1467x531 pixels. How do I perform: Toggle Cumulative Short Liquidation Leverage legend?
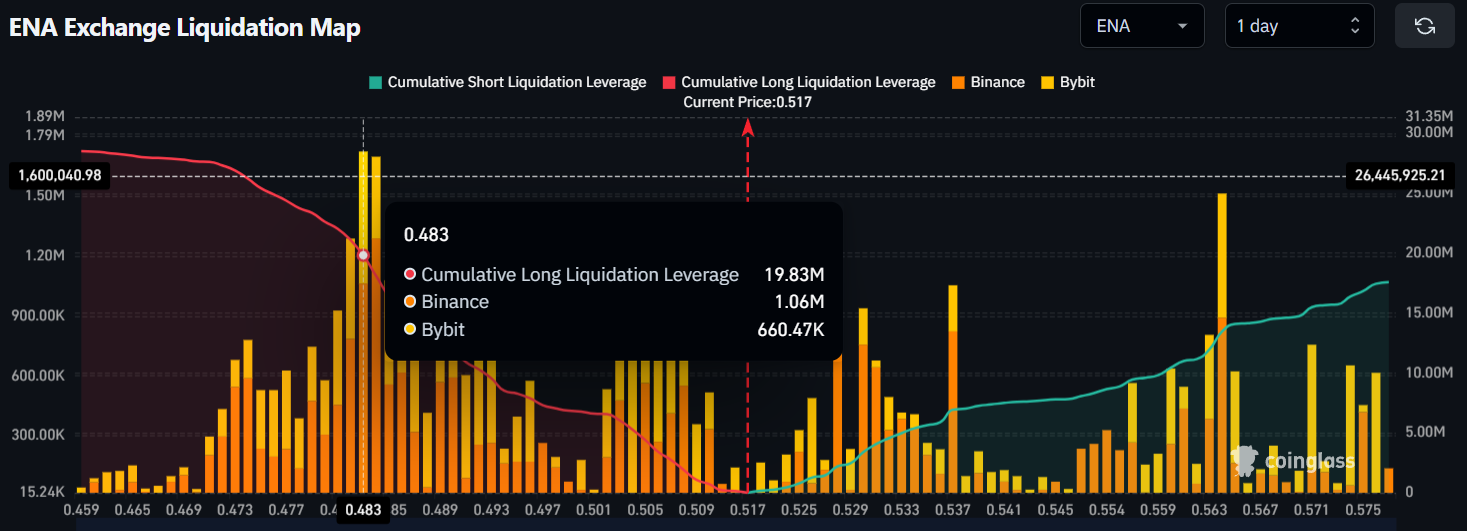coord(508,82)
